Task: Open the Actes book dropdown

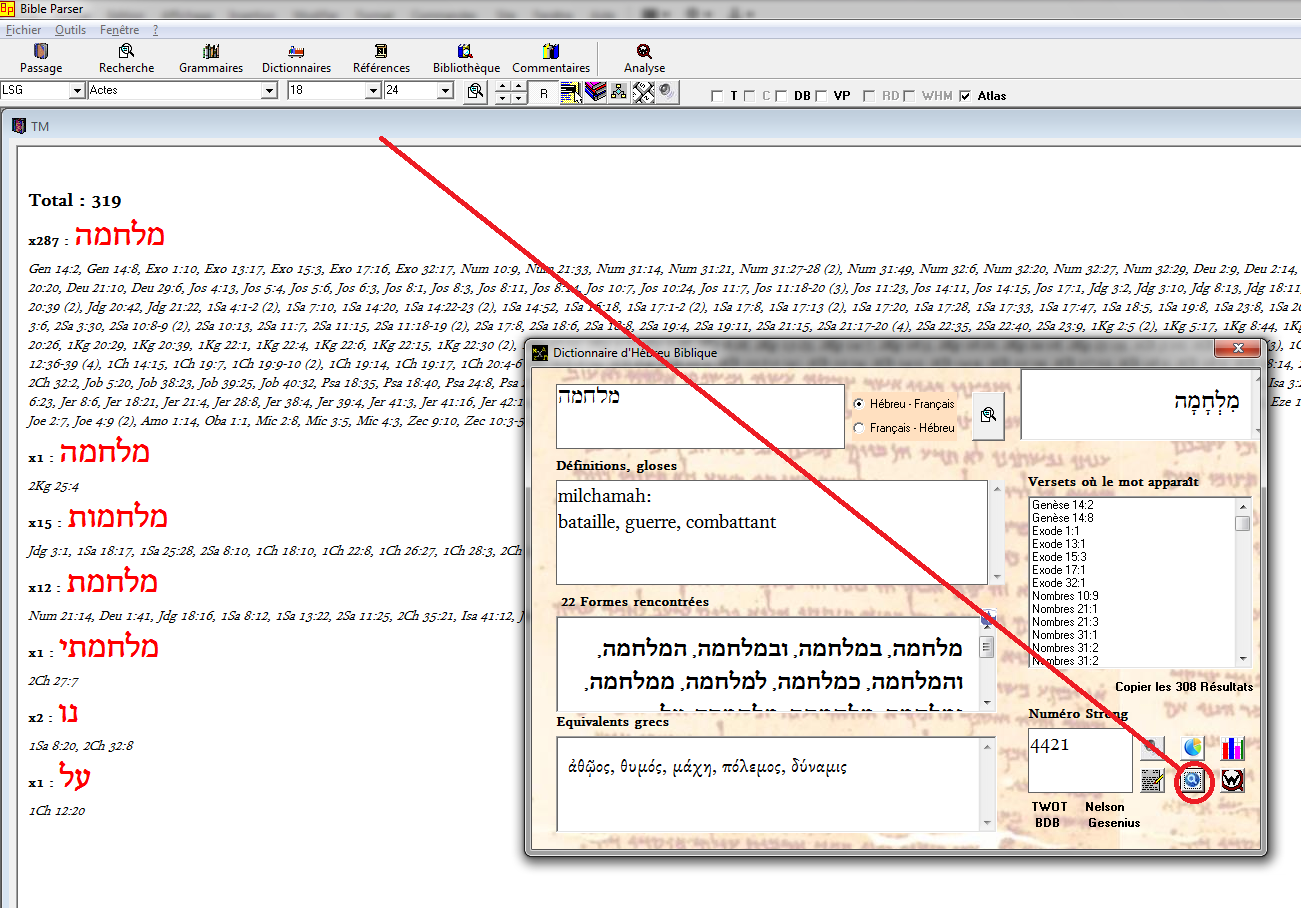Action: pos(268,91)
